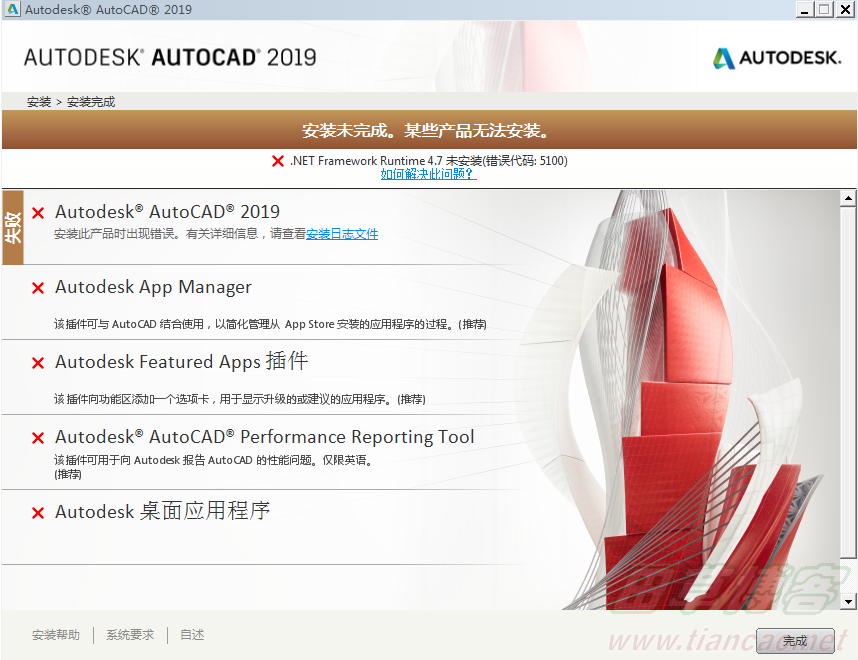Close the installer window
This screenshot has width=858, height=660.
click(x=845, y=9)
